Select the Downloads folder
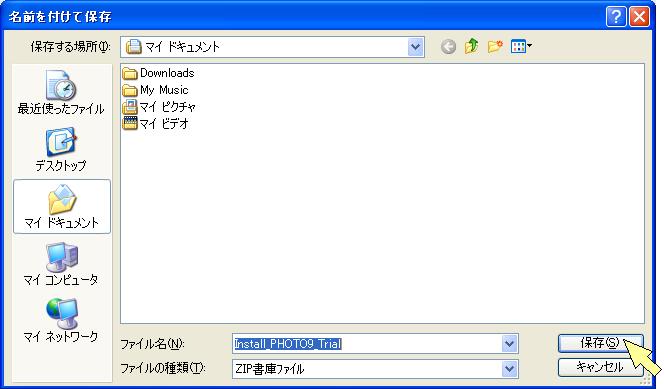The width and height of the screenshot is (664, 389). [159, 73]
